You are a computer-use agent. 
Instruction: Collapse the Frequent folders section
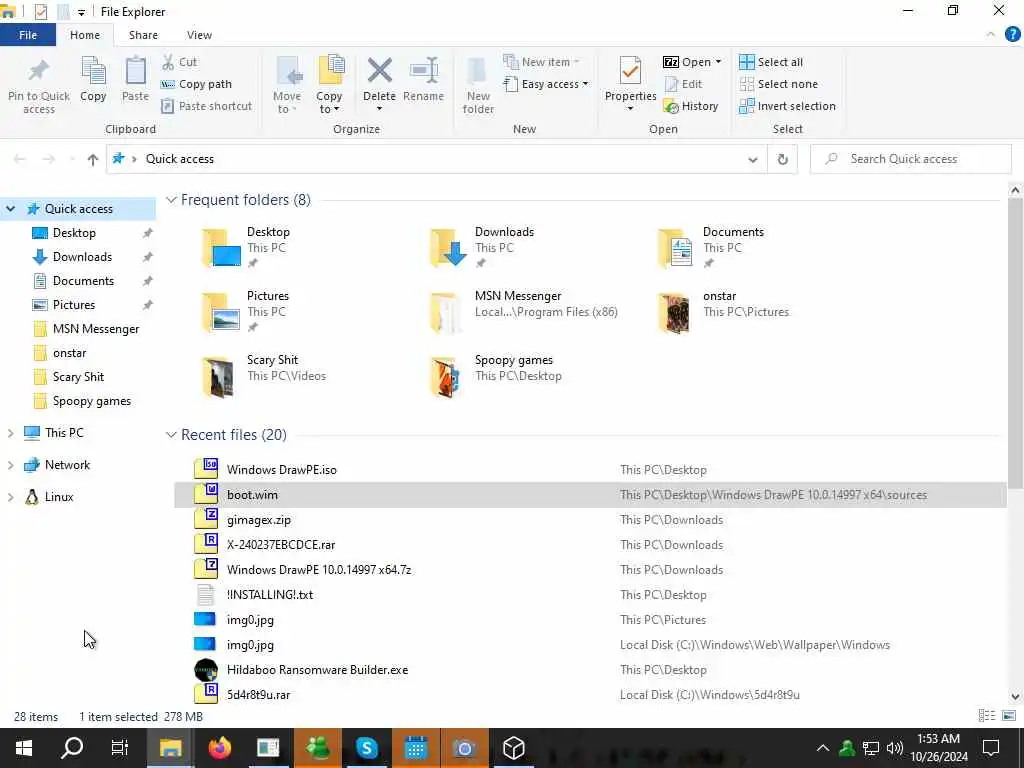coord(171,200)
